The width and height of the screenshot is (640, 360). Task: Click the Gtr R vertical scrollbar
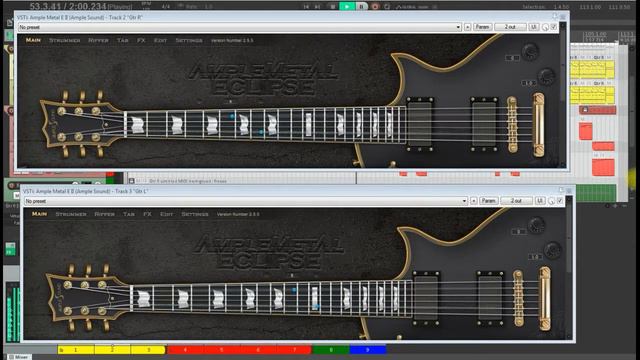(x=563, y=94)
